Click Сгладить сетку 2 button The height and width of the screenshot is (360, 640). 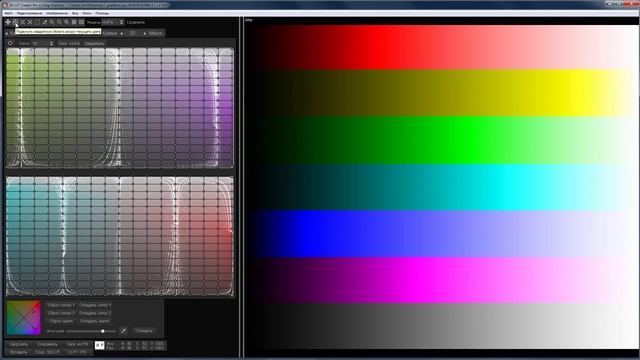click(x=95, y=313)
